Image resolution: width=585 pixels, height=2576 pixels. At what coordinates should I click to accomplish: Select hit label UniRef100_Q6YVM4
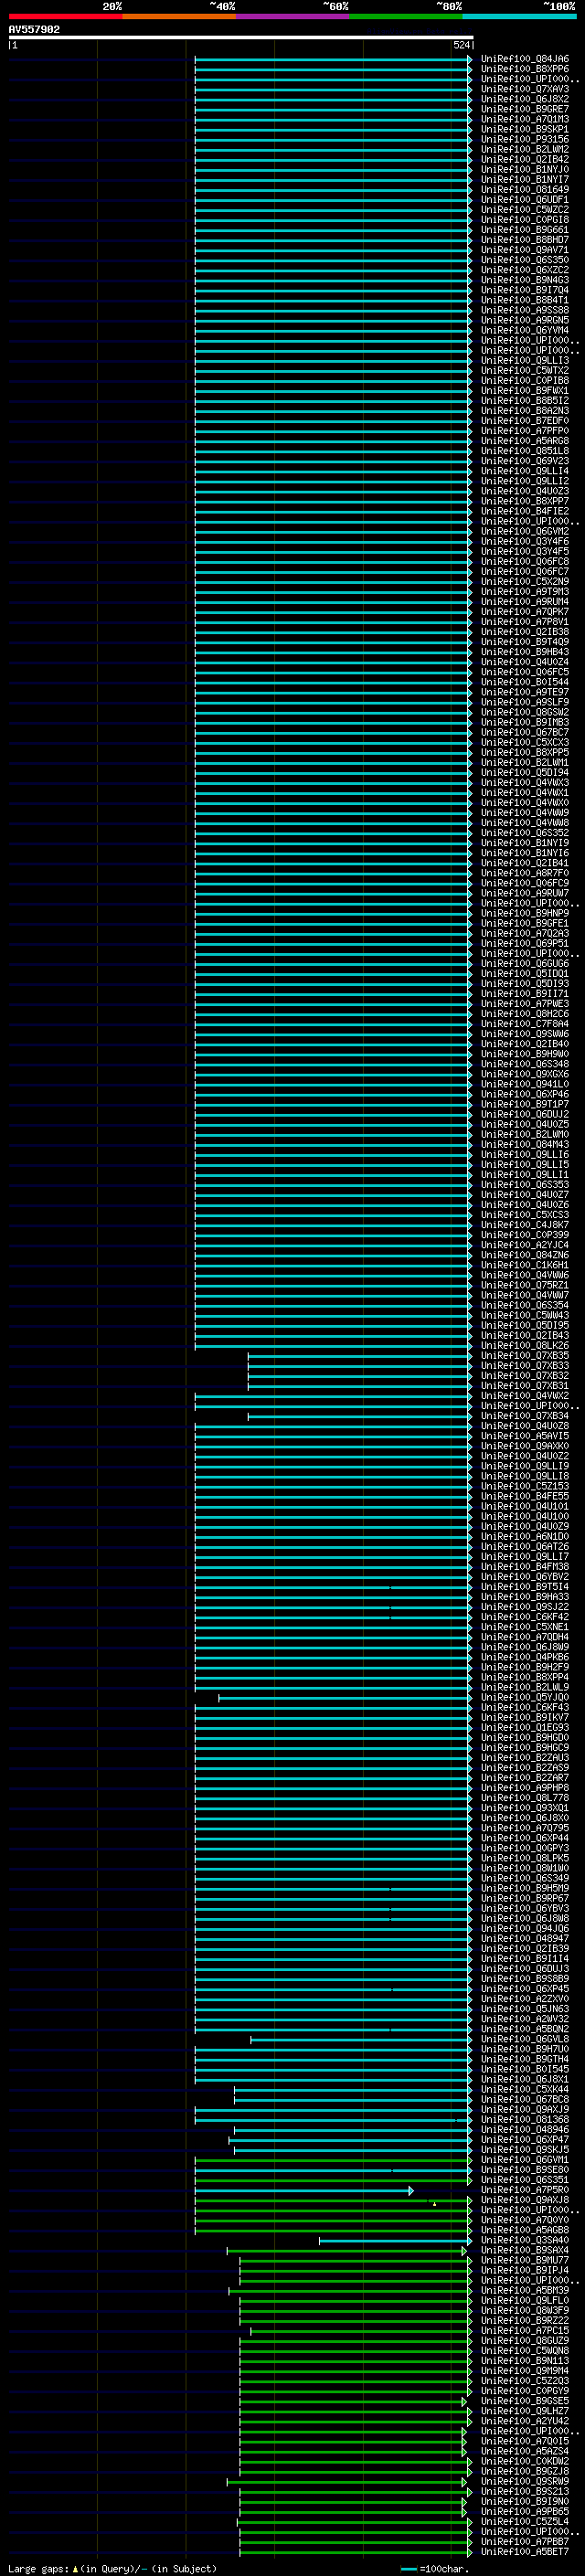point(525,330)
